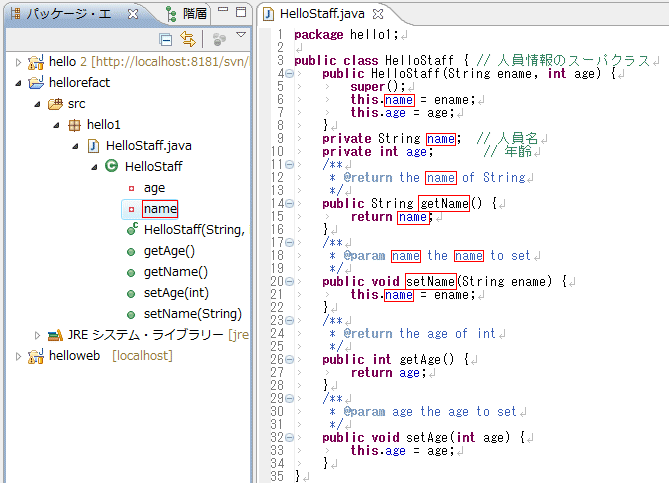Image resolution: width=669 pixels, height=483 pixels.
Task: Click setName in the line 20 method declaration
Action: pyautogui.click(x=430, y=282)
